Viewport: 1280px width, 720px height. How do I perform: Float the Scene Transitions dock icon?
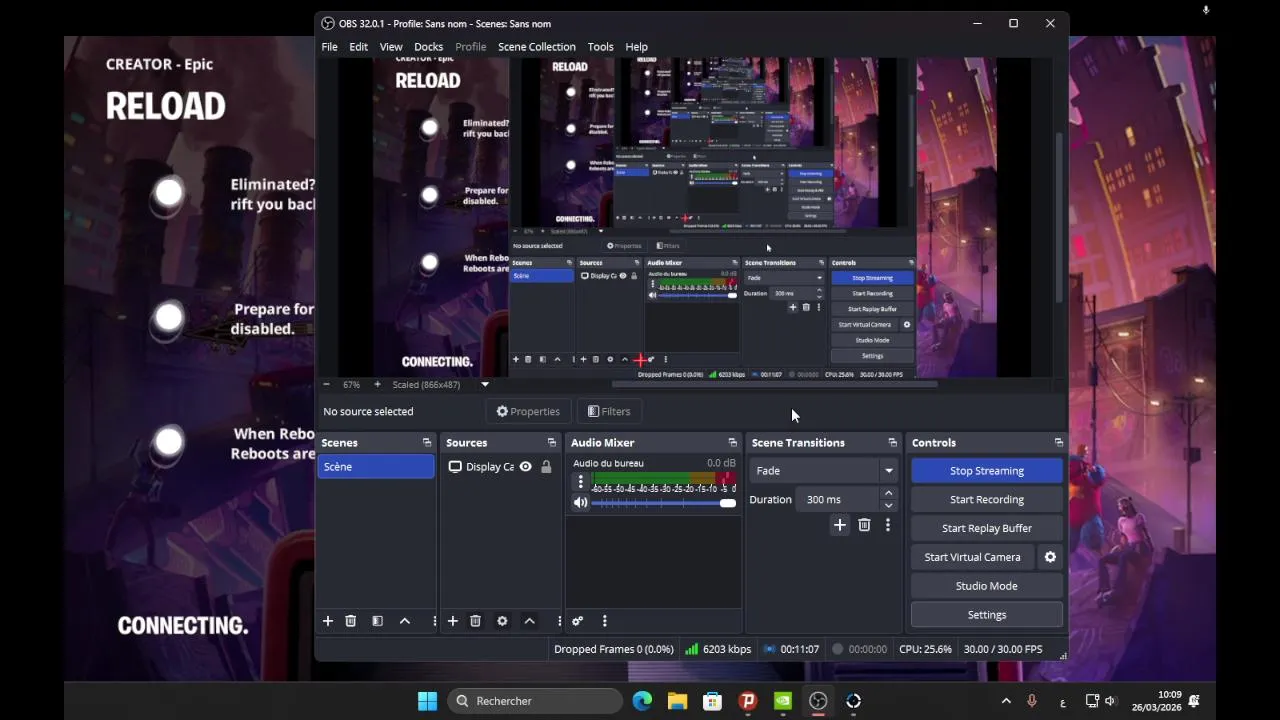[x=892, y=443]
